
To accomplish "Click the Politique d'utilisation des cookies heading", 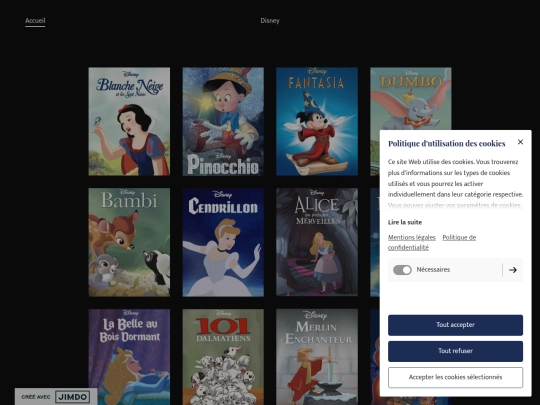I will tap(447, 144).
